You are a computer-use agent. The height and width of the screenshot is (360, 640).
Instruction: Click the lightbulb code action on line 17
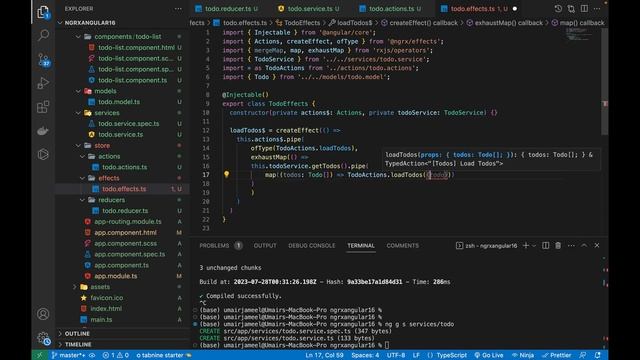(x=227, y=174)
